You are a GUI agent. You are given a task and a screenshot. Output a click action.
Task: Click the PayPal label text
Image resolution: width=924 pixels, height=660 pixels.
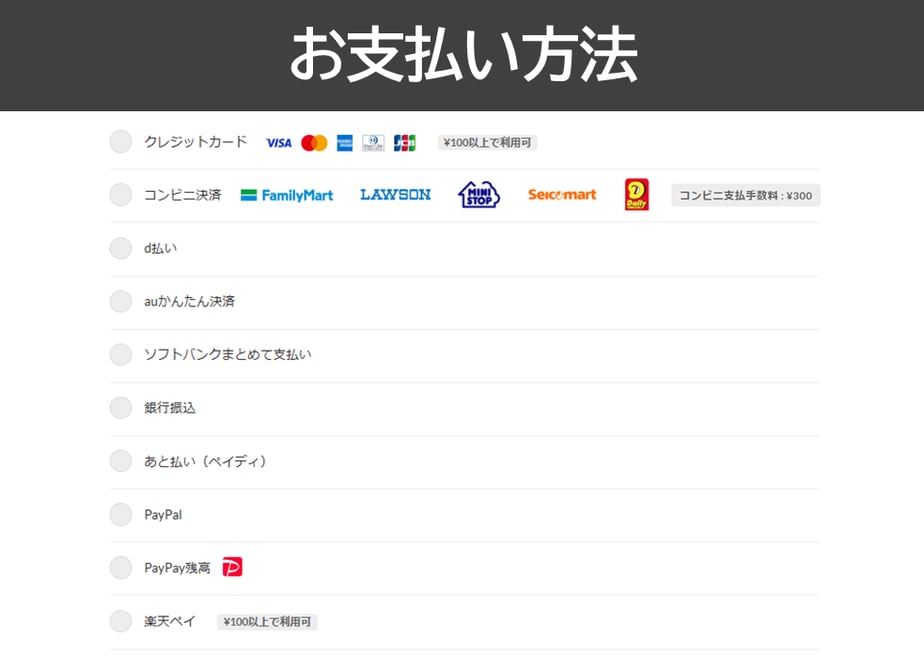[x=163, y=514]
